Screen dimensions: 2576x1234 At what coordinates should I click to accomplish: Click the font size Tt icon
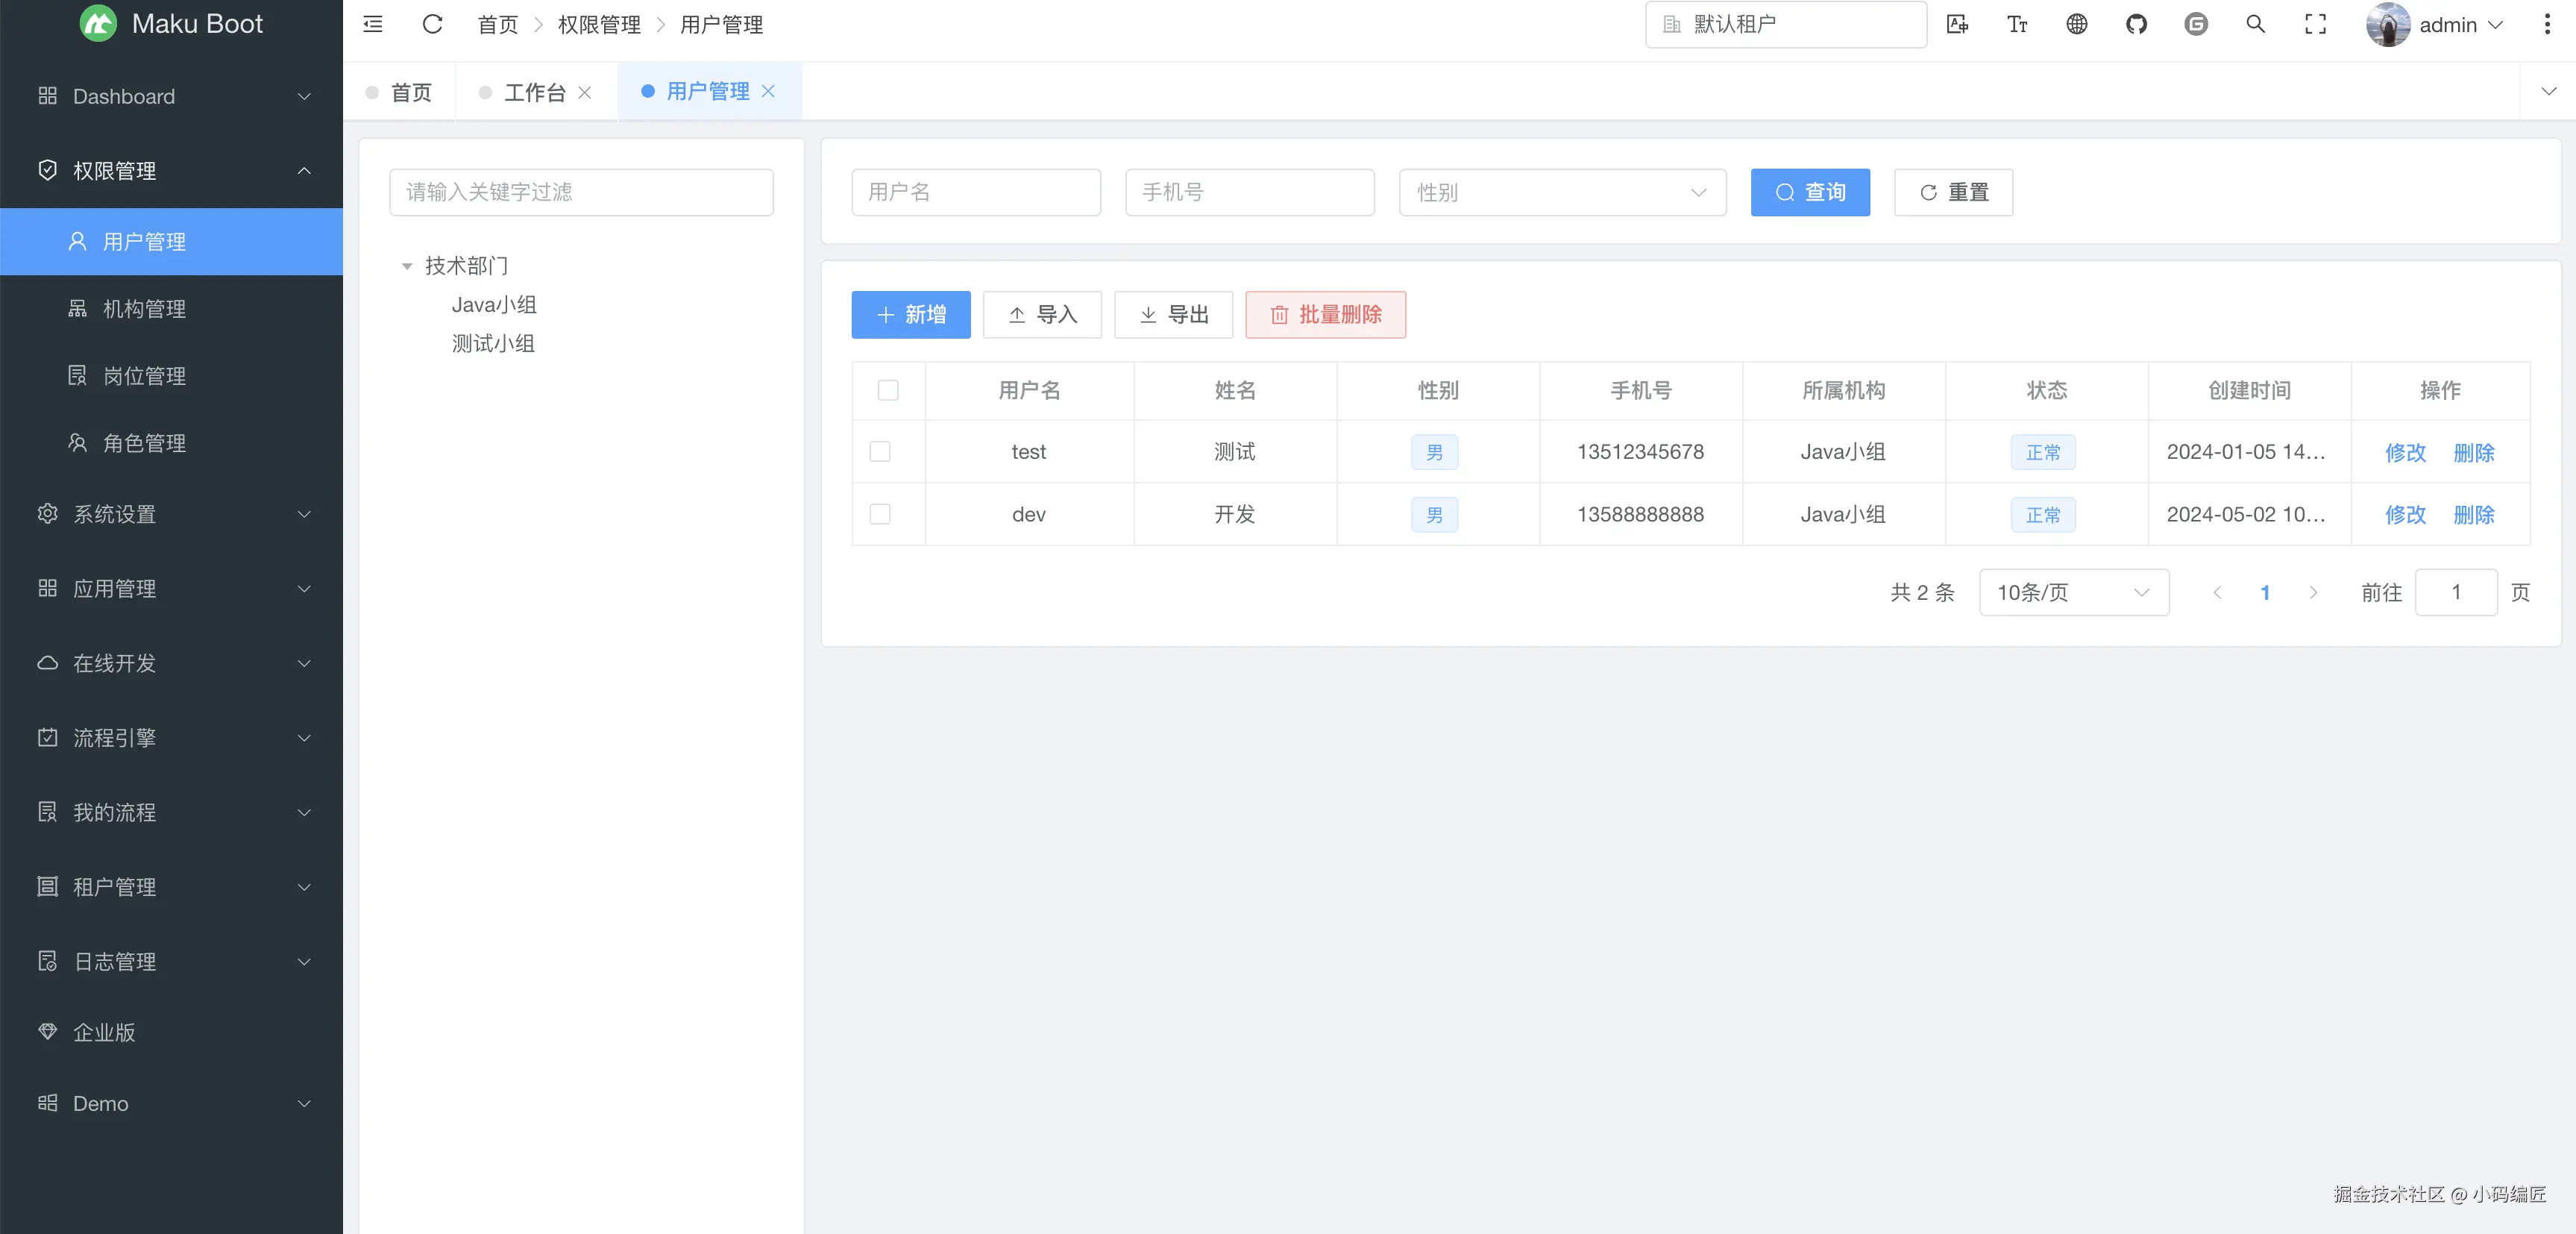pos(2017,24)
